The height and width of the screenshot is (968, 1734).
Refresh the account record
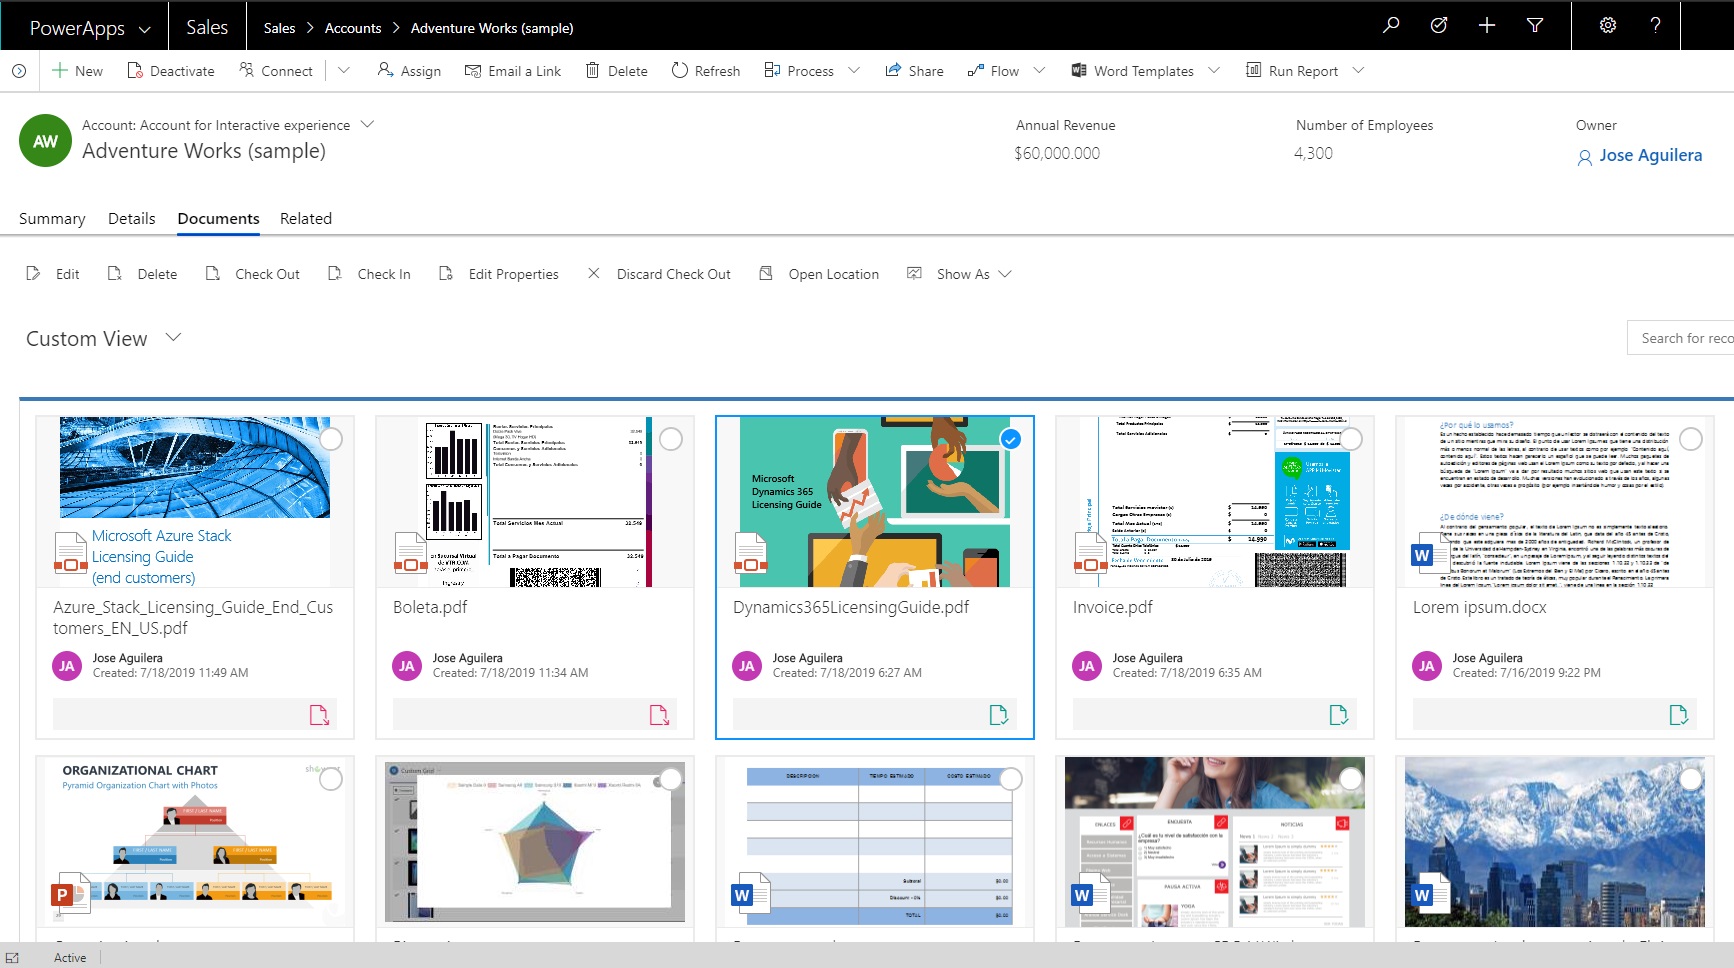tap(706, 71)
